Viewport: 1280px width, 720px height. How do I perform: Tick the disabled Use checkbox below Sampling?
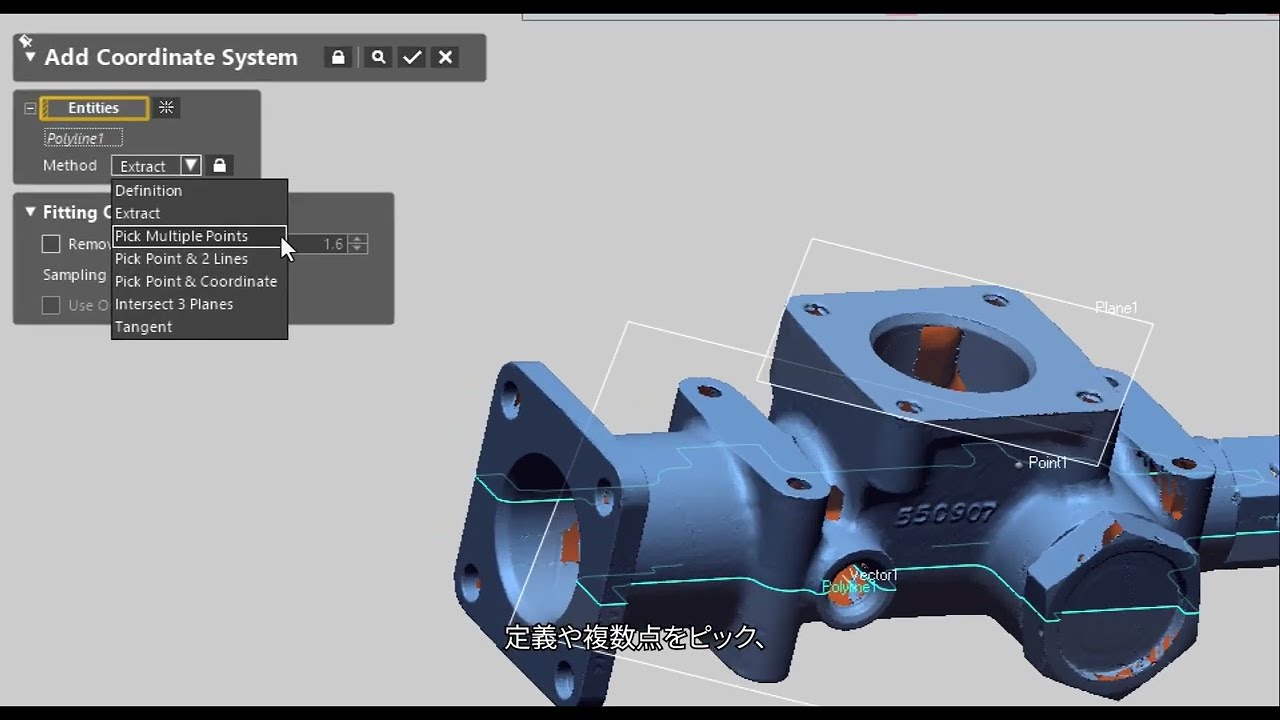tap(51, 305)
